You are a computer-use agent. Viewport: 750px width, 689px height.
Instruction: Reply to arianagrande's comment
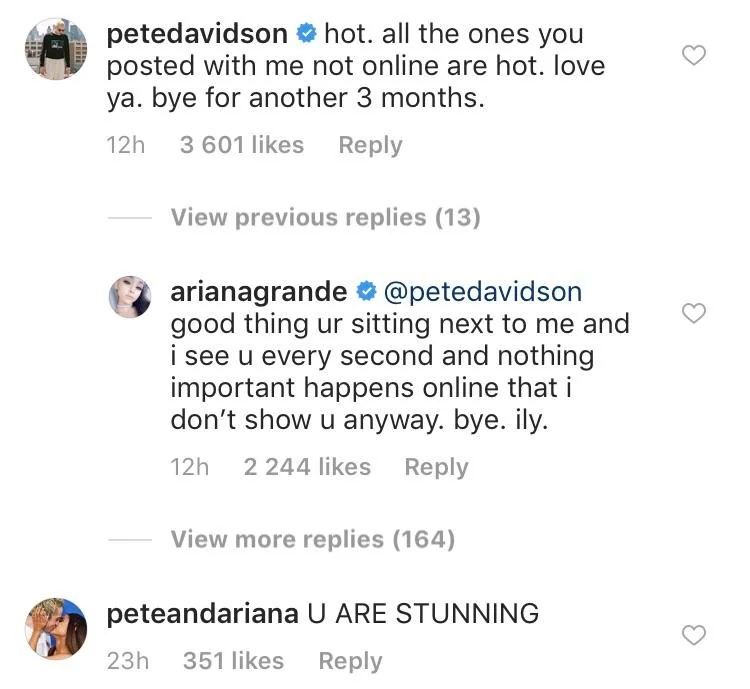(437, 467)
